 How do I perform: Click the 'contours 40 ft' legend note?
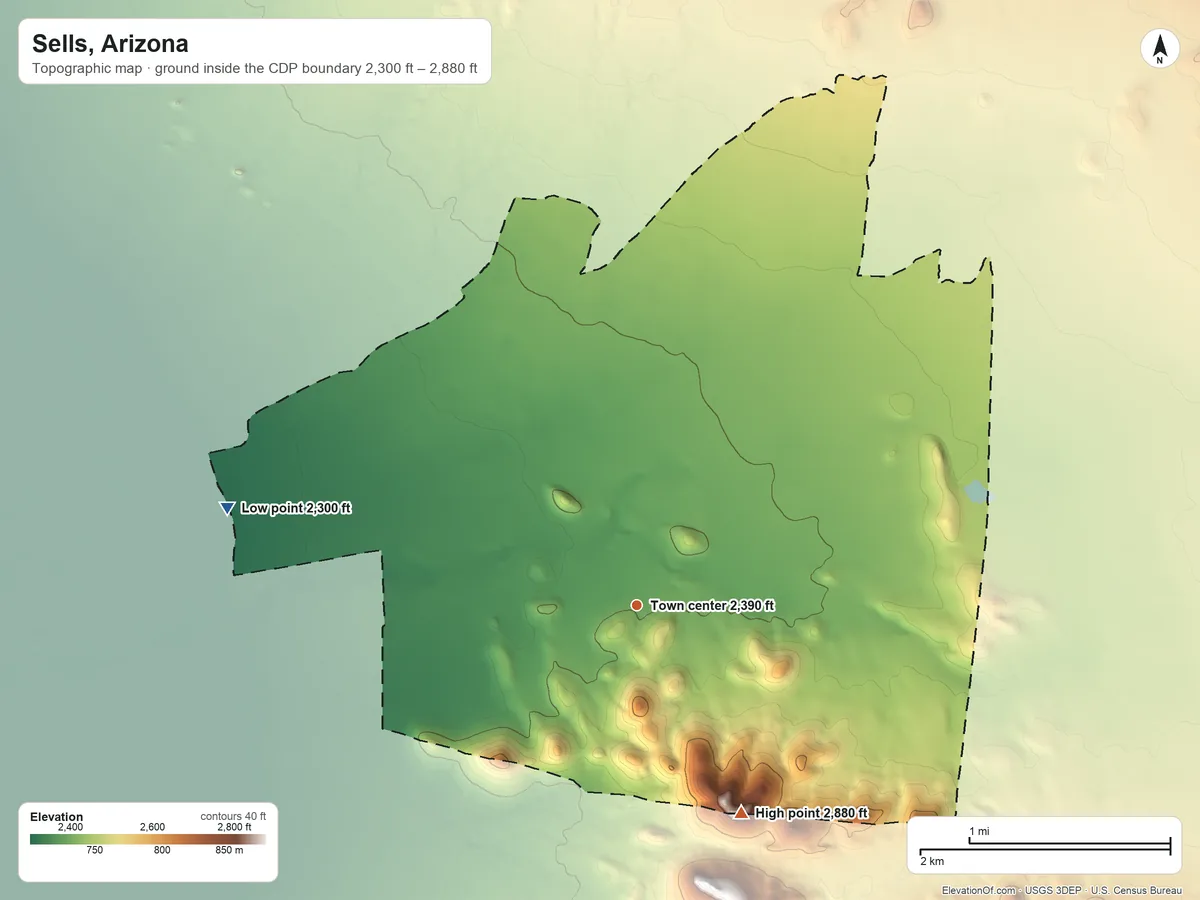[233, 816]
